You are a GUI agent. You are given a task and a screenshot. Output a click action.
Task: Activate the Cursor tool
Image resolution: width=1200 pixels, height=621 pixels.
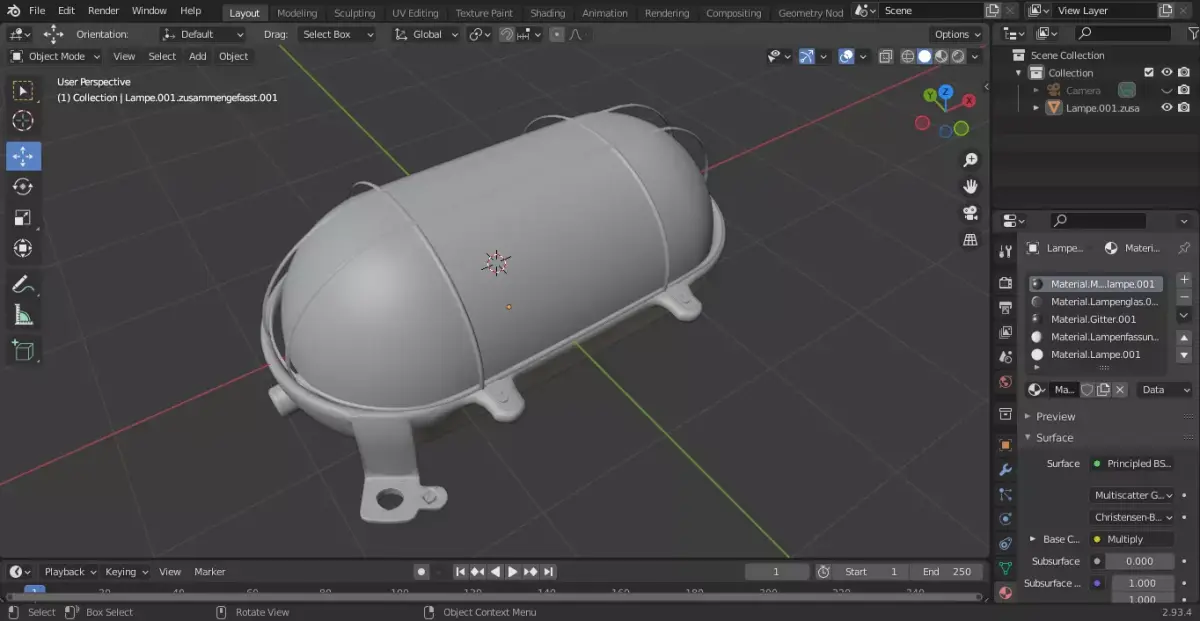23,121
